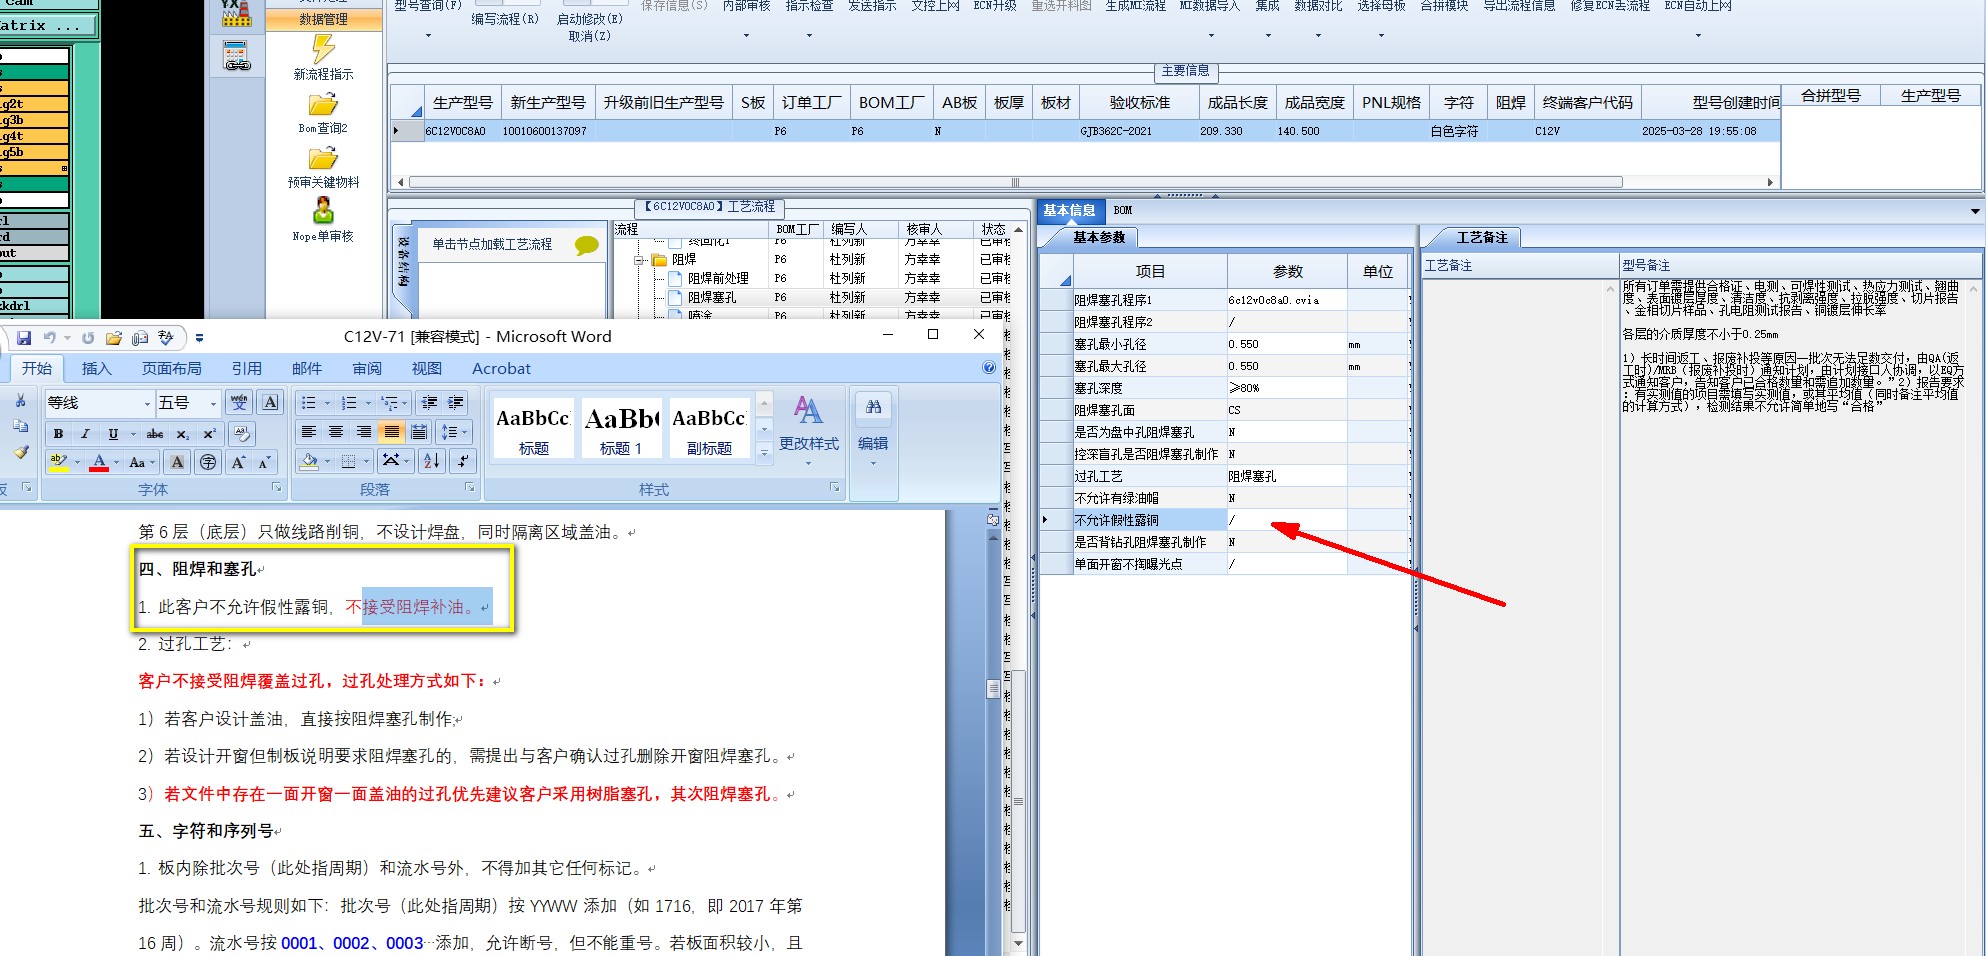Toggle show paragraph marks
1986x956 pixels.
(462, 461)
